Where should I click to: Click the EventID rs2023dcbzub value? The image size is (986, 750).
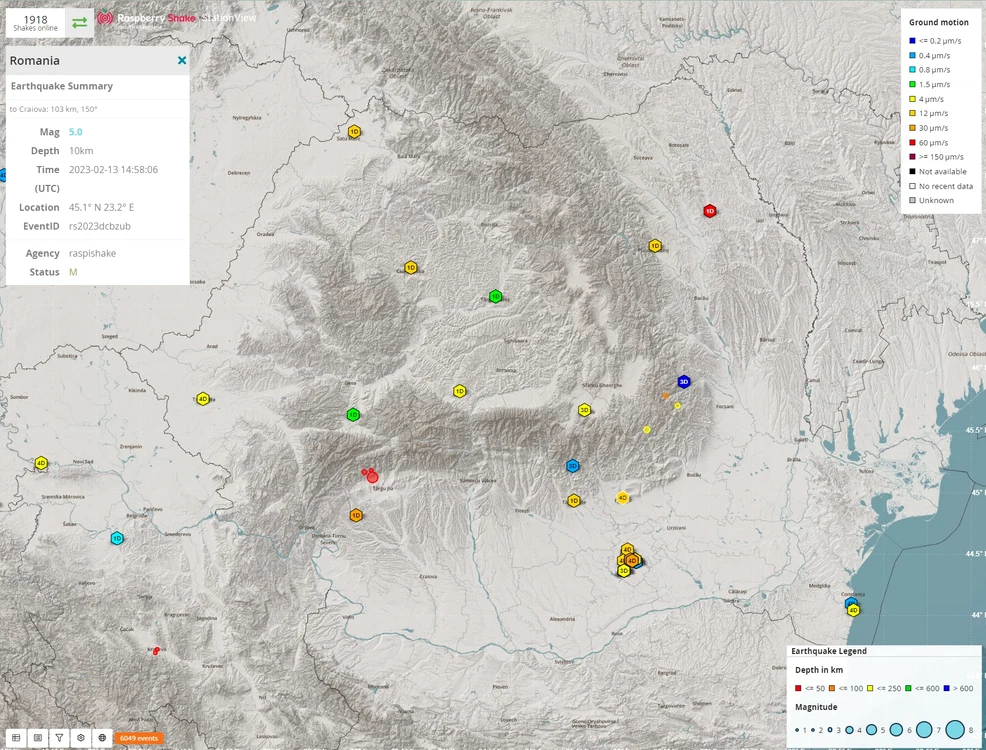(100, 226)
